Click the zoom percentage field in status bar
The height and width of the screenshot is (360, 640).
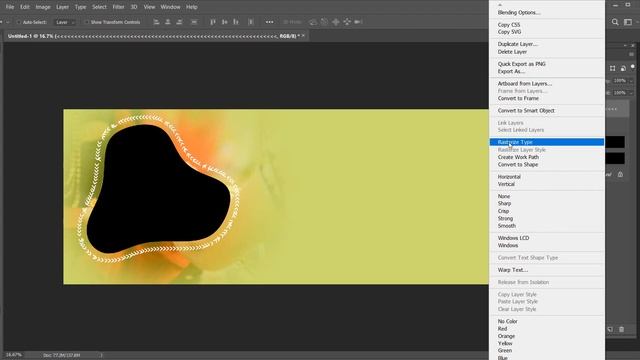click(14, 355)
